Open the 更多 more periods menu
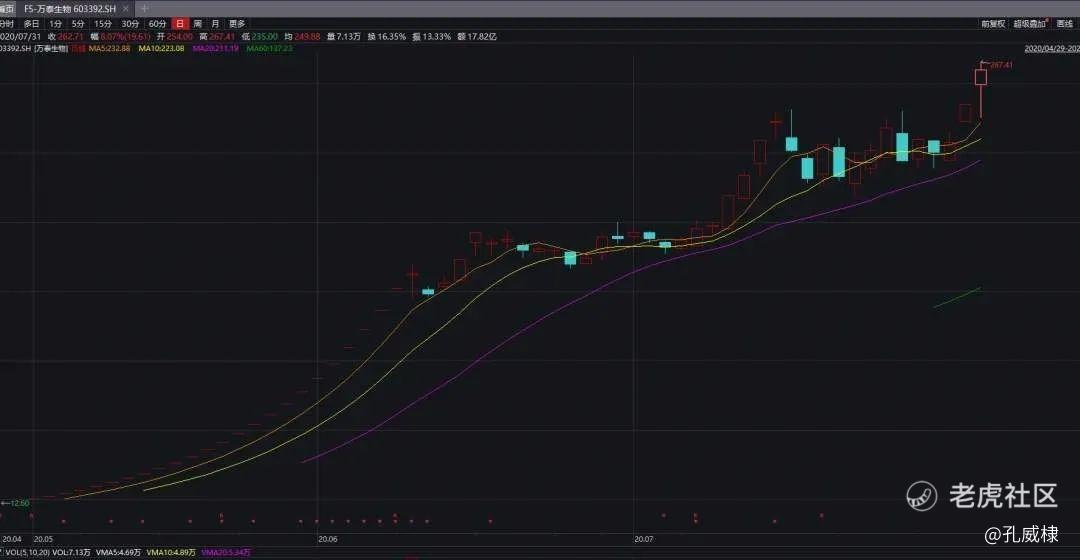 (237, 24)
